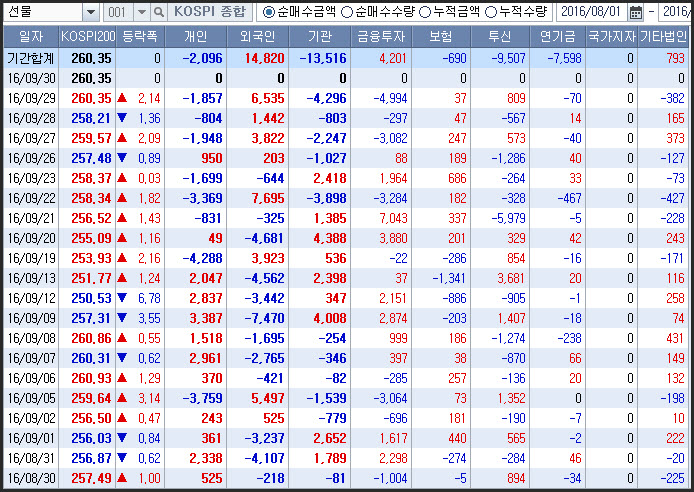This screenshot has height=492, width=694.
Task: Click 투신 value -5,979
Action: point(509,218)
